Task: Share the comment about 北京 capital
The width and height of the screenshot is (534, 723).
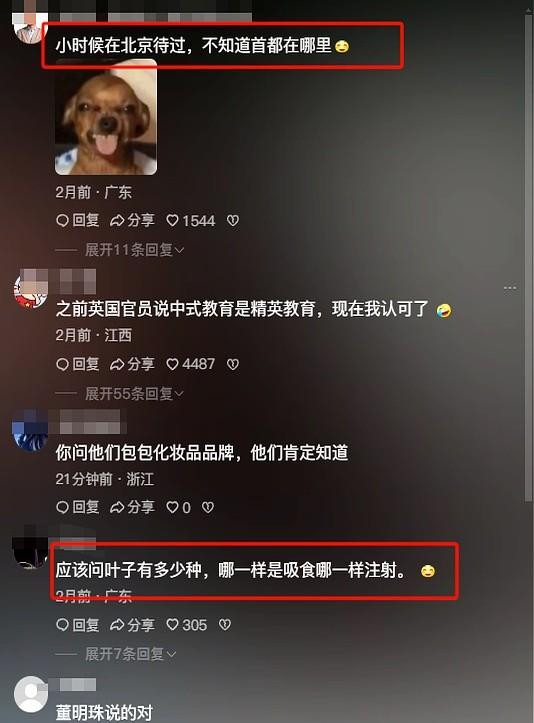Action: [132, 220]
